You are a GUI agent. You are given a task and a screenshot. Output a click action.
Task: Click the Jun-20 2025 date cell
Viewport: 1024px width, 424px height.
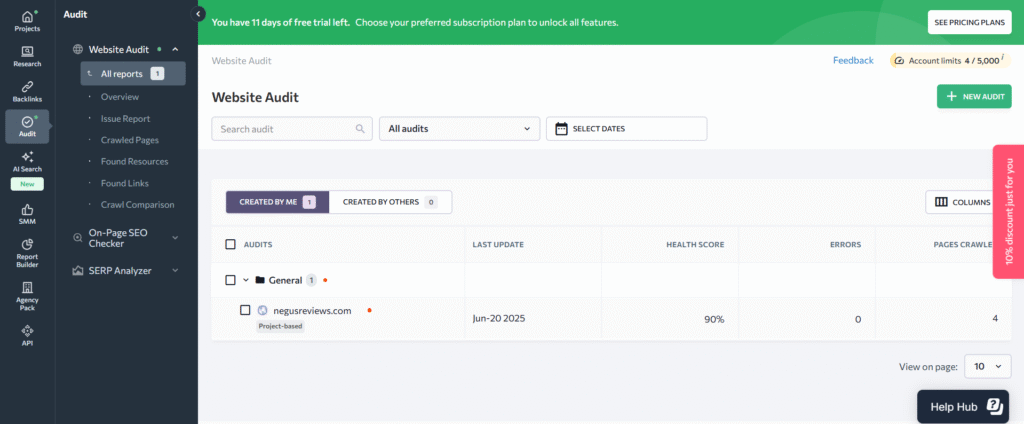tap(499, 319)
